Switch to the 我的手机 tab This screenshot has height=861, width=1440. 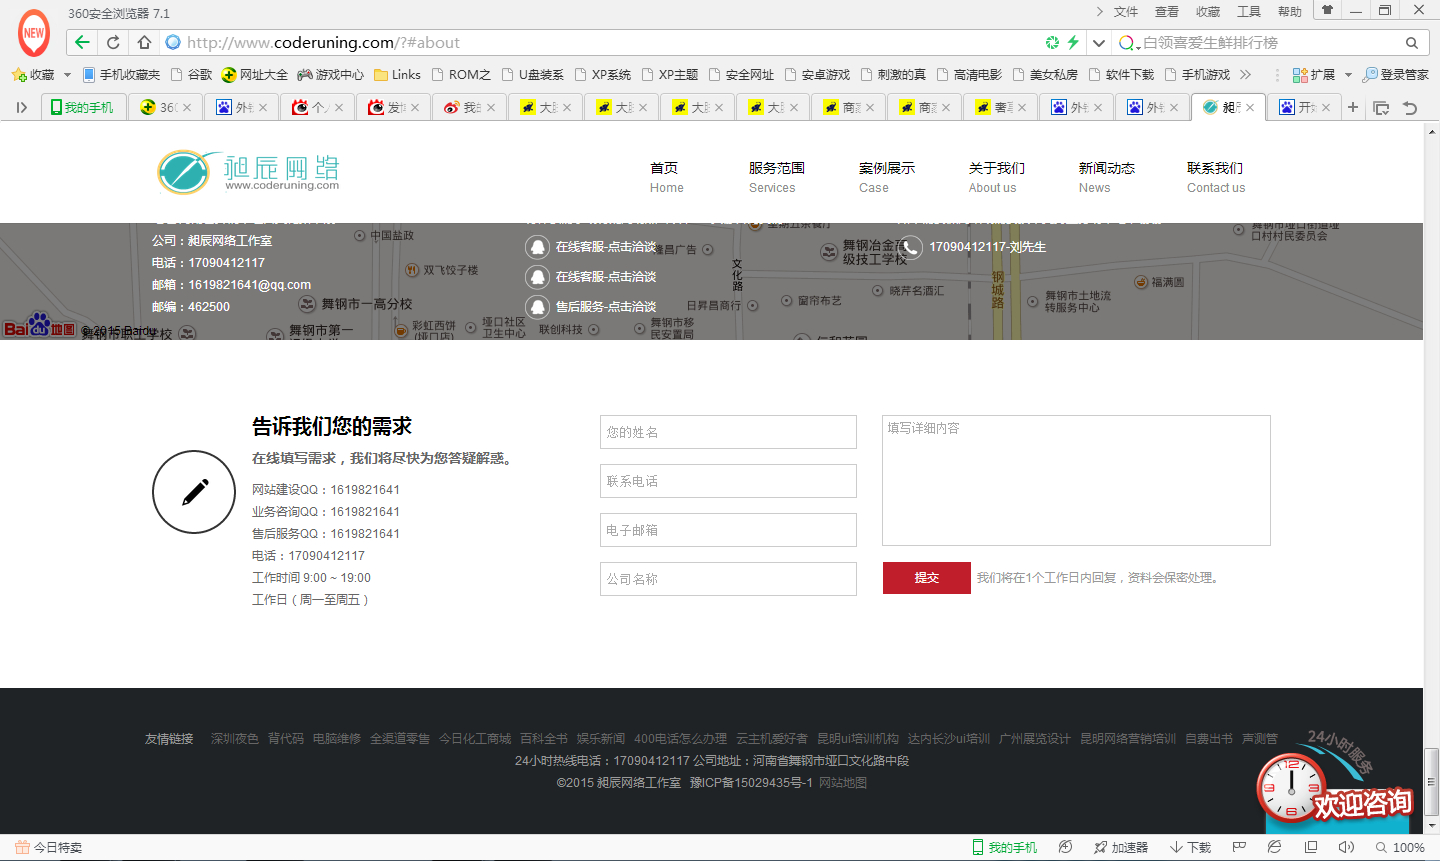(x=83, y=107)
